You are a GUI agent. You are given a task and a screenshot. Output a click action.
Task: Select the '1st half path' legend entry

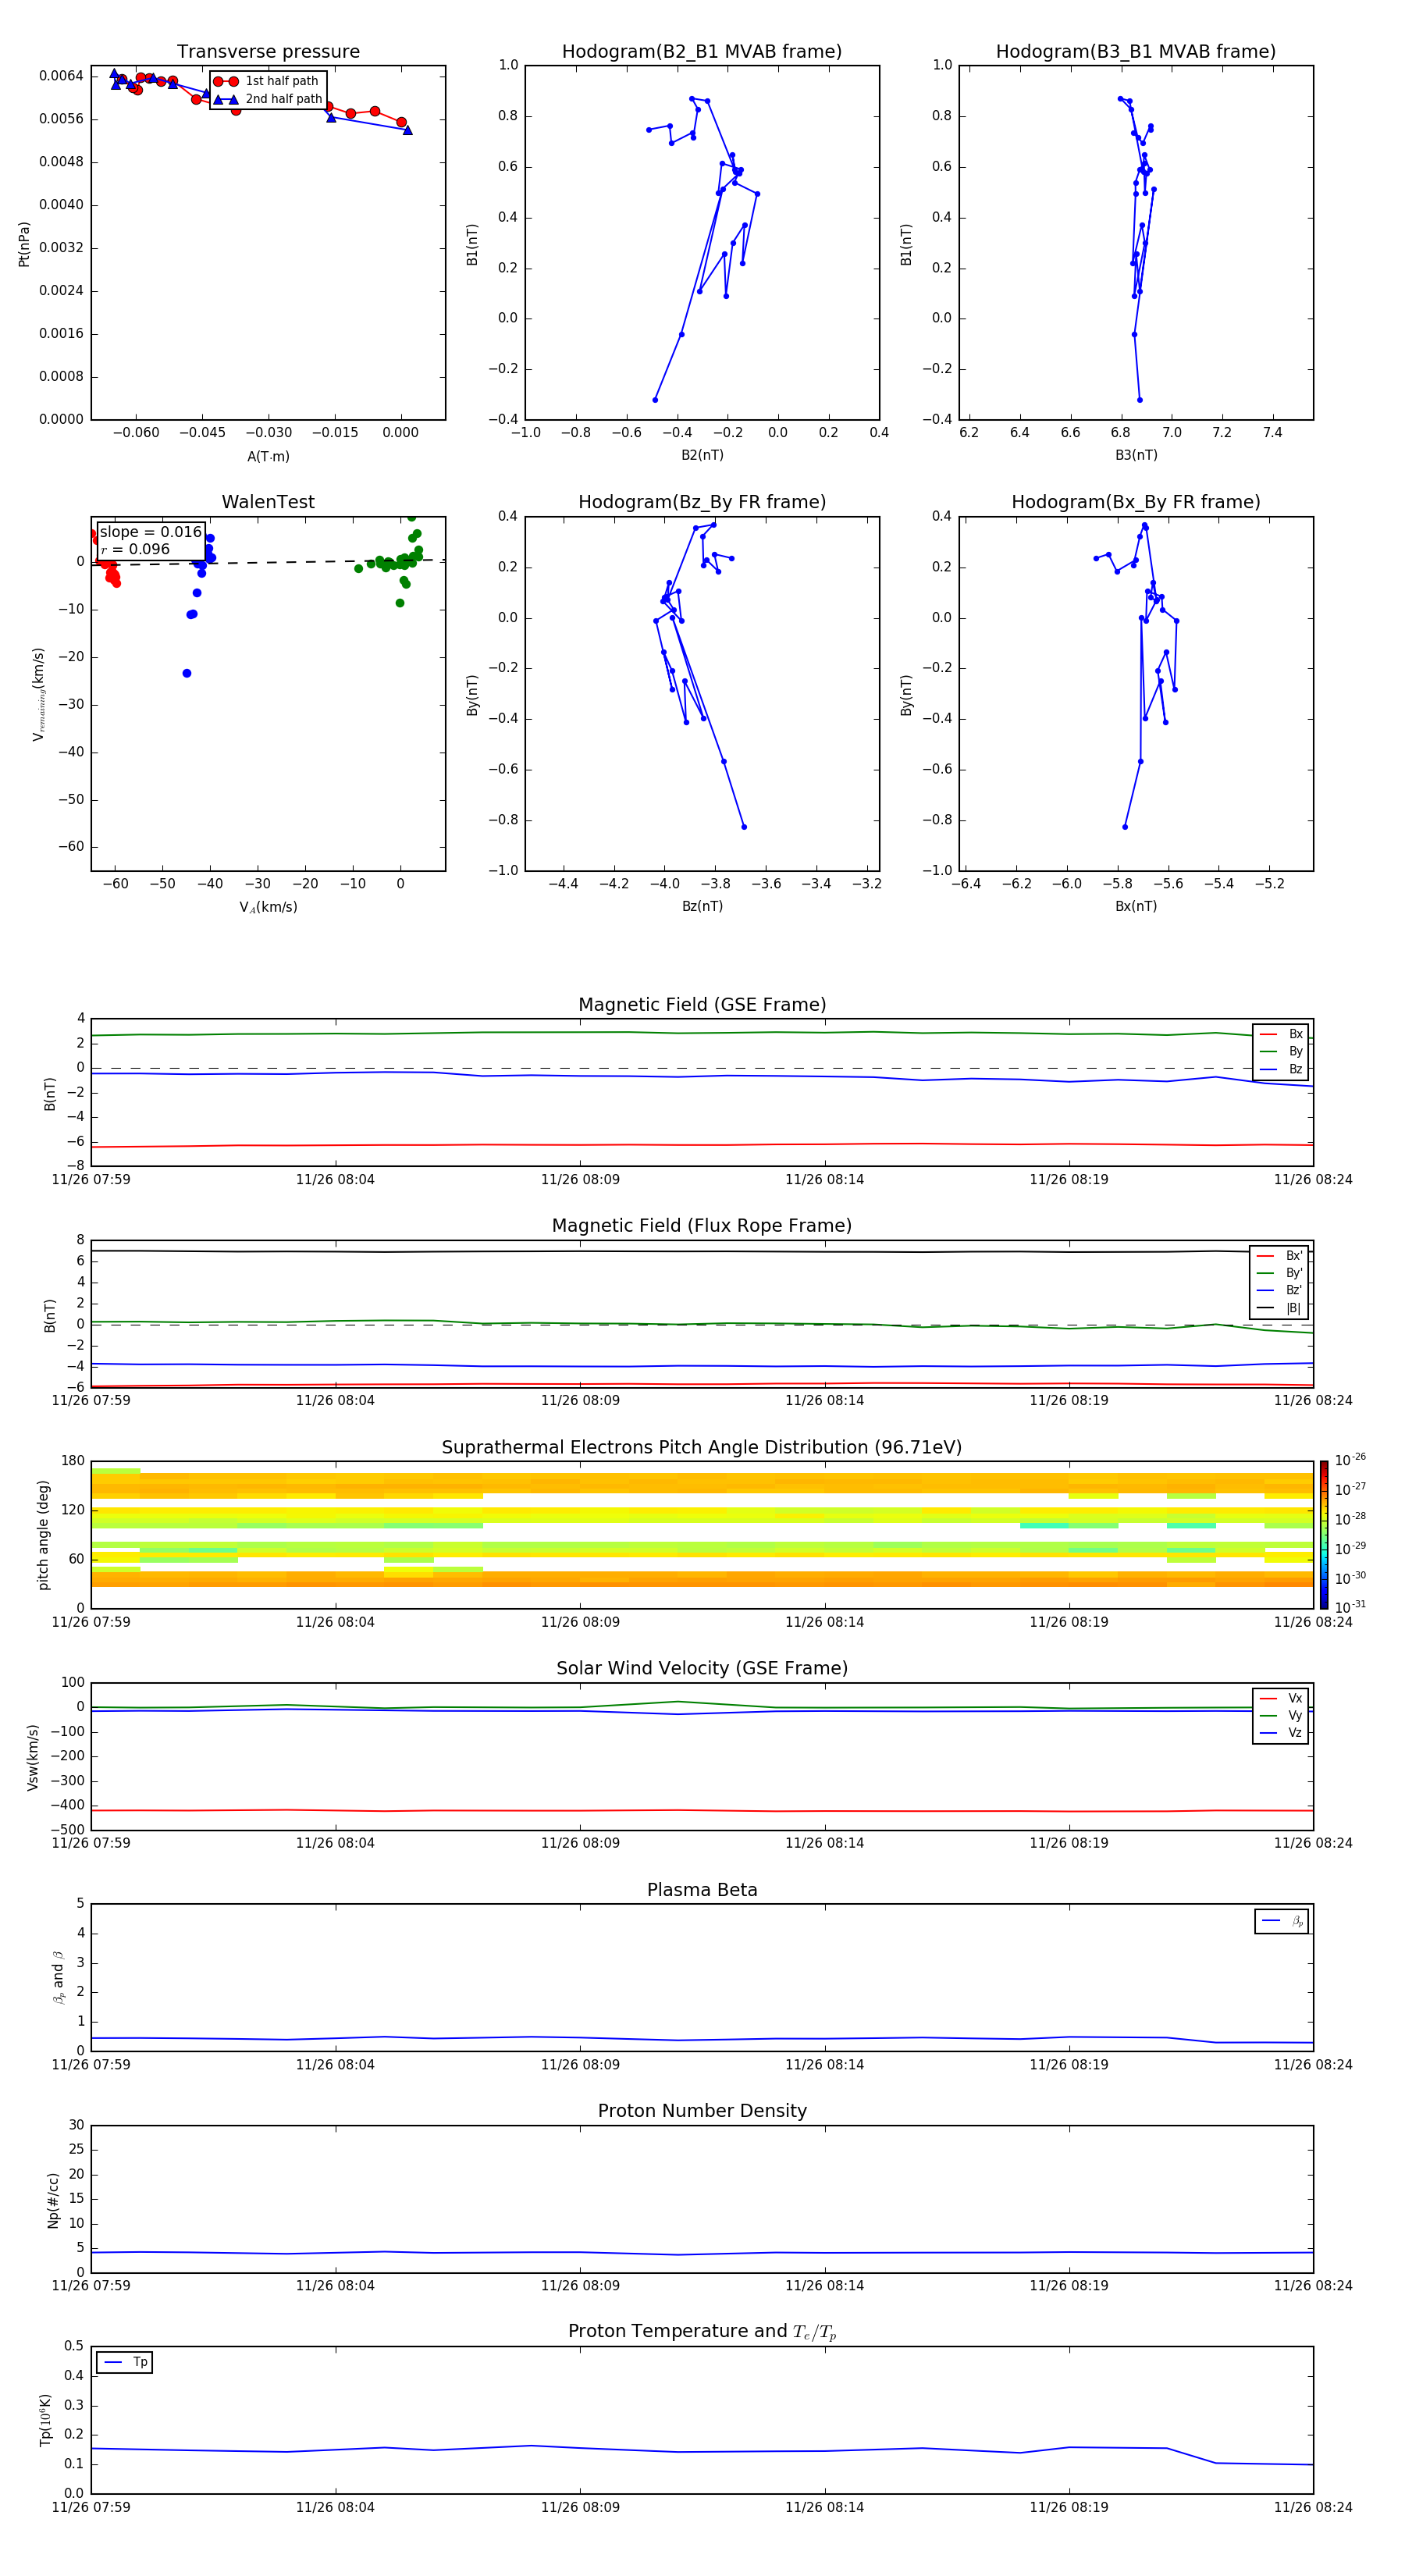point(266,81)
